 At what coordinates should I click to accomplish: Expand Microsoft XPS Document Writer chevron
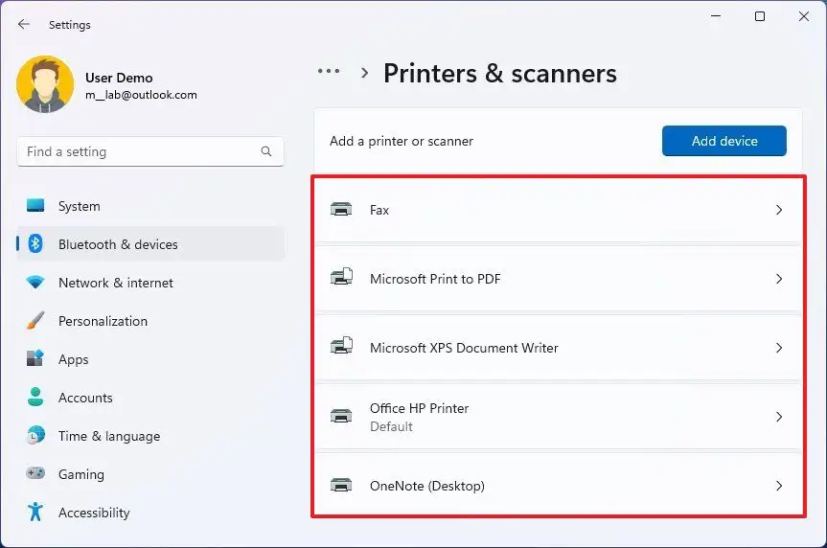[779, 348]
